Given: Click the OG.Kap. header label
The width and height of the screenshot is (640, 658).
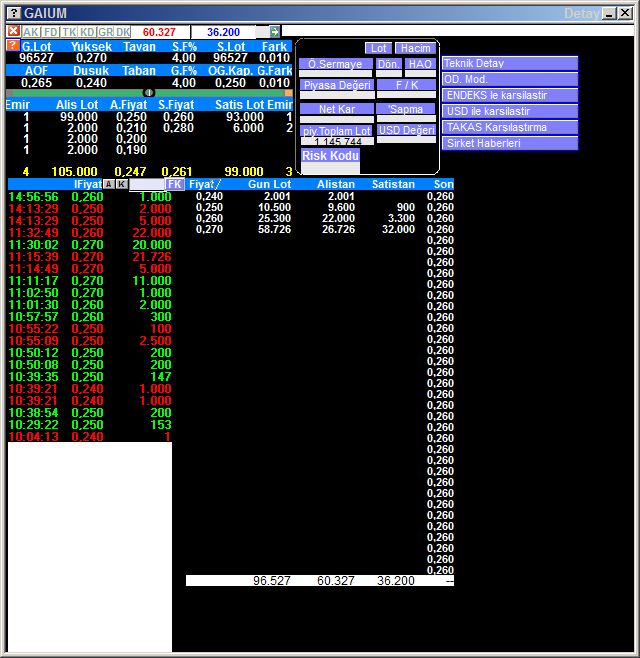Looking at the screenshot, I should (230, 70).
